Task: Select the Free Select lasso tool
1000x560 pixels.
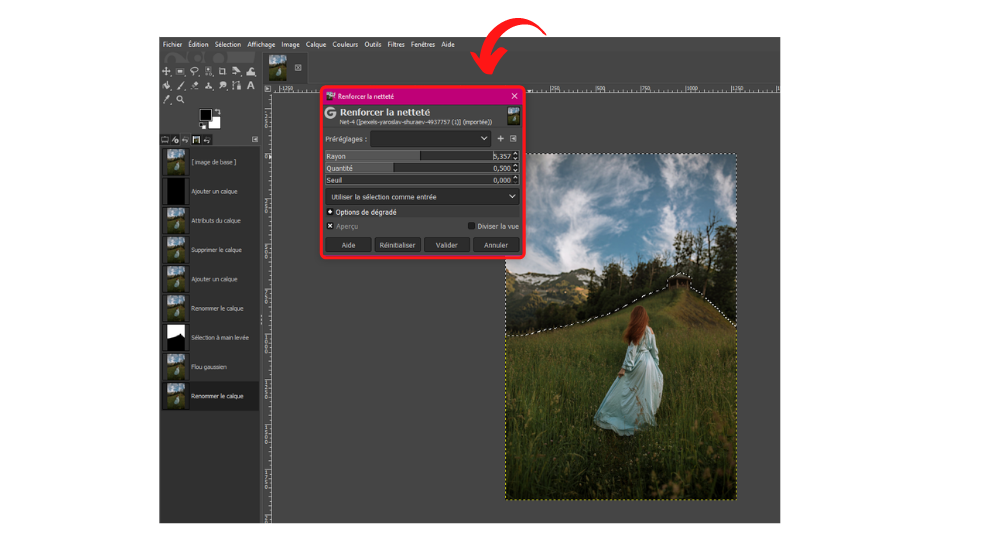Action: 195,71
